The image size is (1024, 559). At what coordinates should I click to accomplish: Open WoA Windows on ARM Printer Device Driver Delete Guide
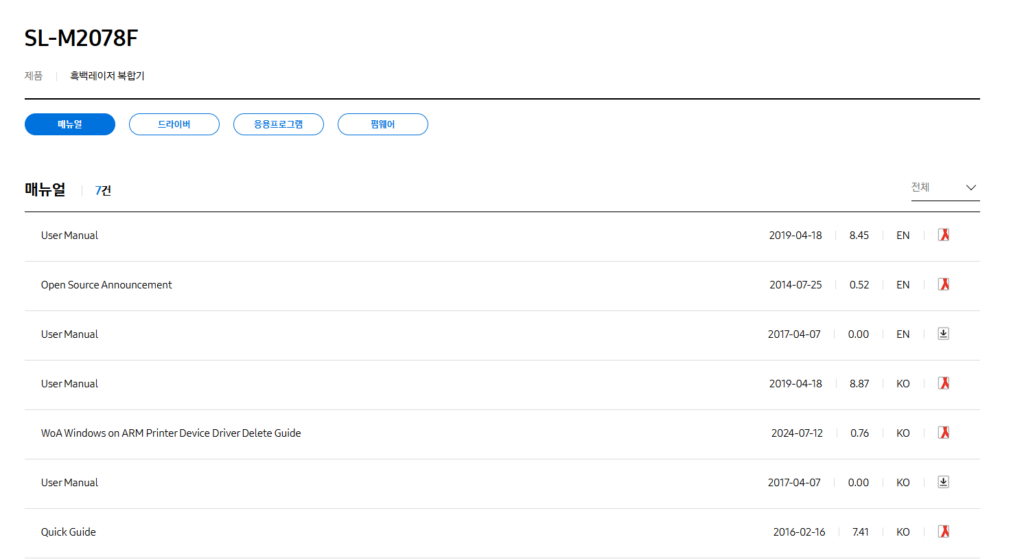click(170, 433)
